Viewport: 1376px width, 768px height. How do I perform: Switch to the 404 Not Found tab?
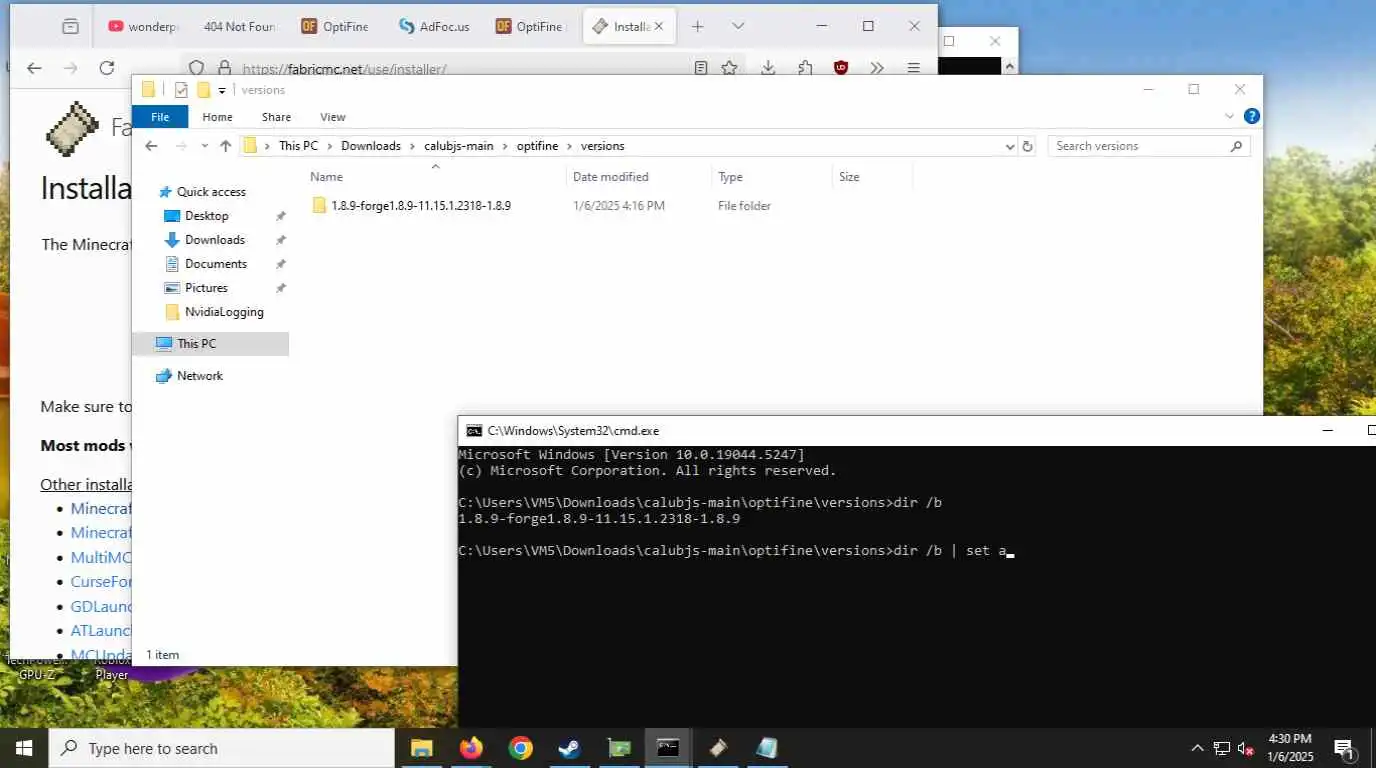[x=239, y=27]
